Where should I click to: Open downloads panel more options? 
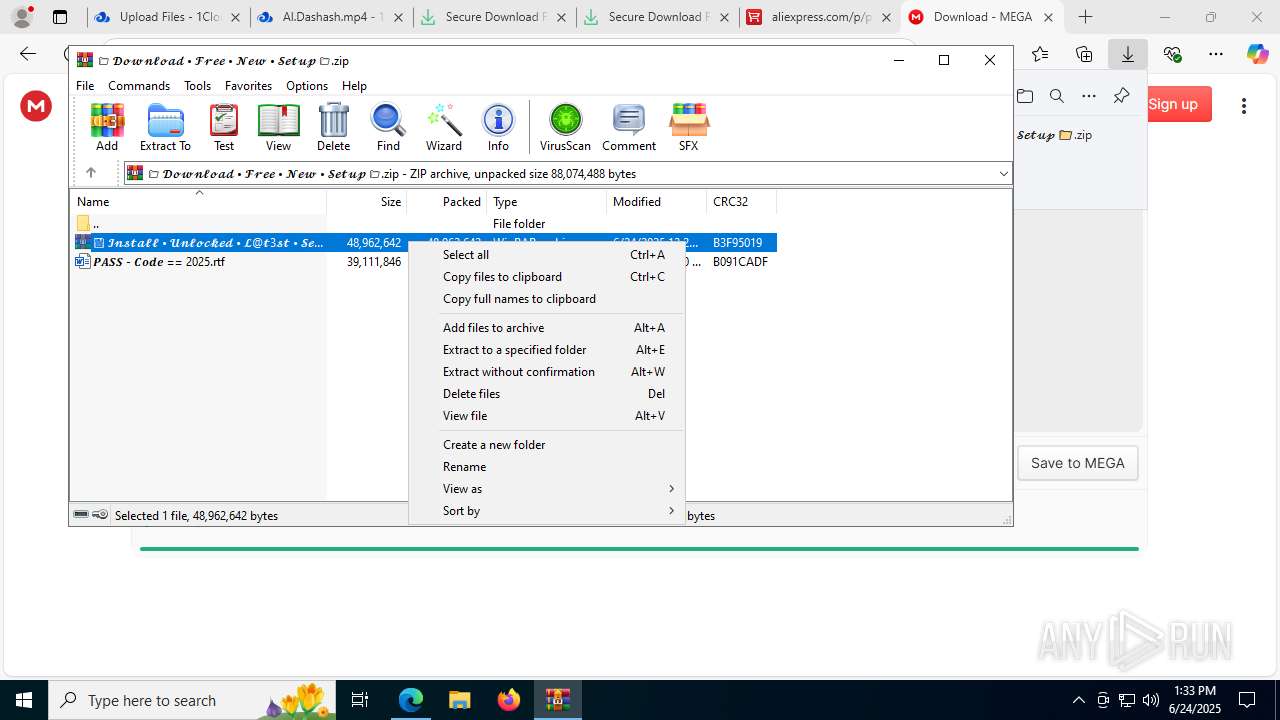coord(1089,96)
